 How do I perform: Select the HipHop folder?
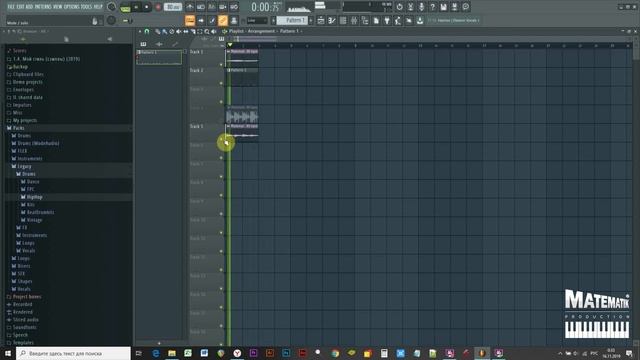pyautogui.click(x=34, y=197)
